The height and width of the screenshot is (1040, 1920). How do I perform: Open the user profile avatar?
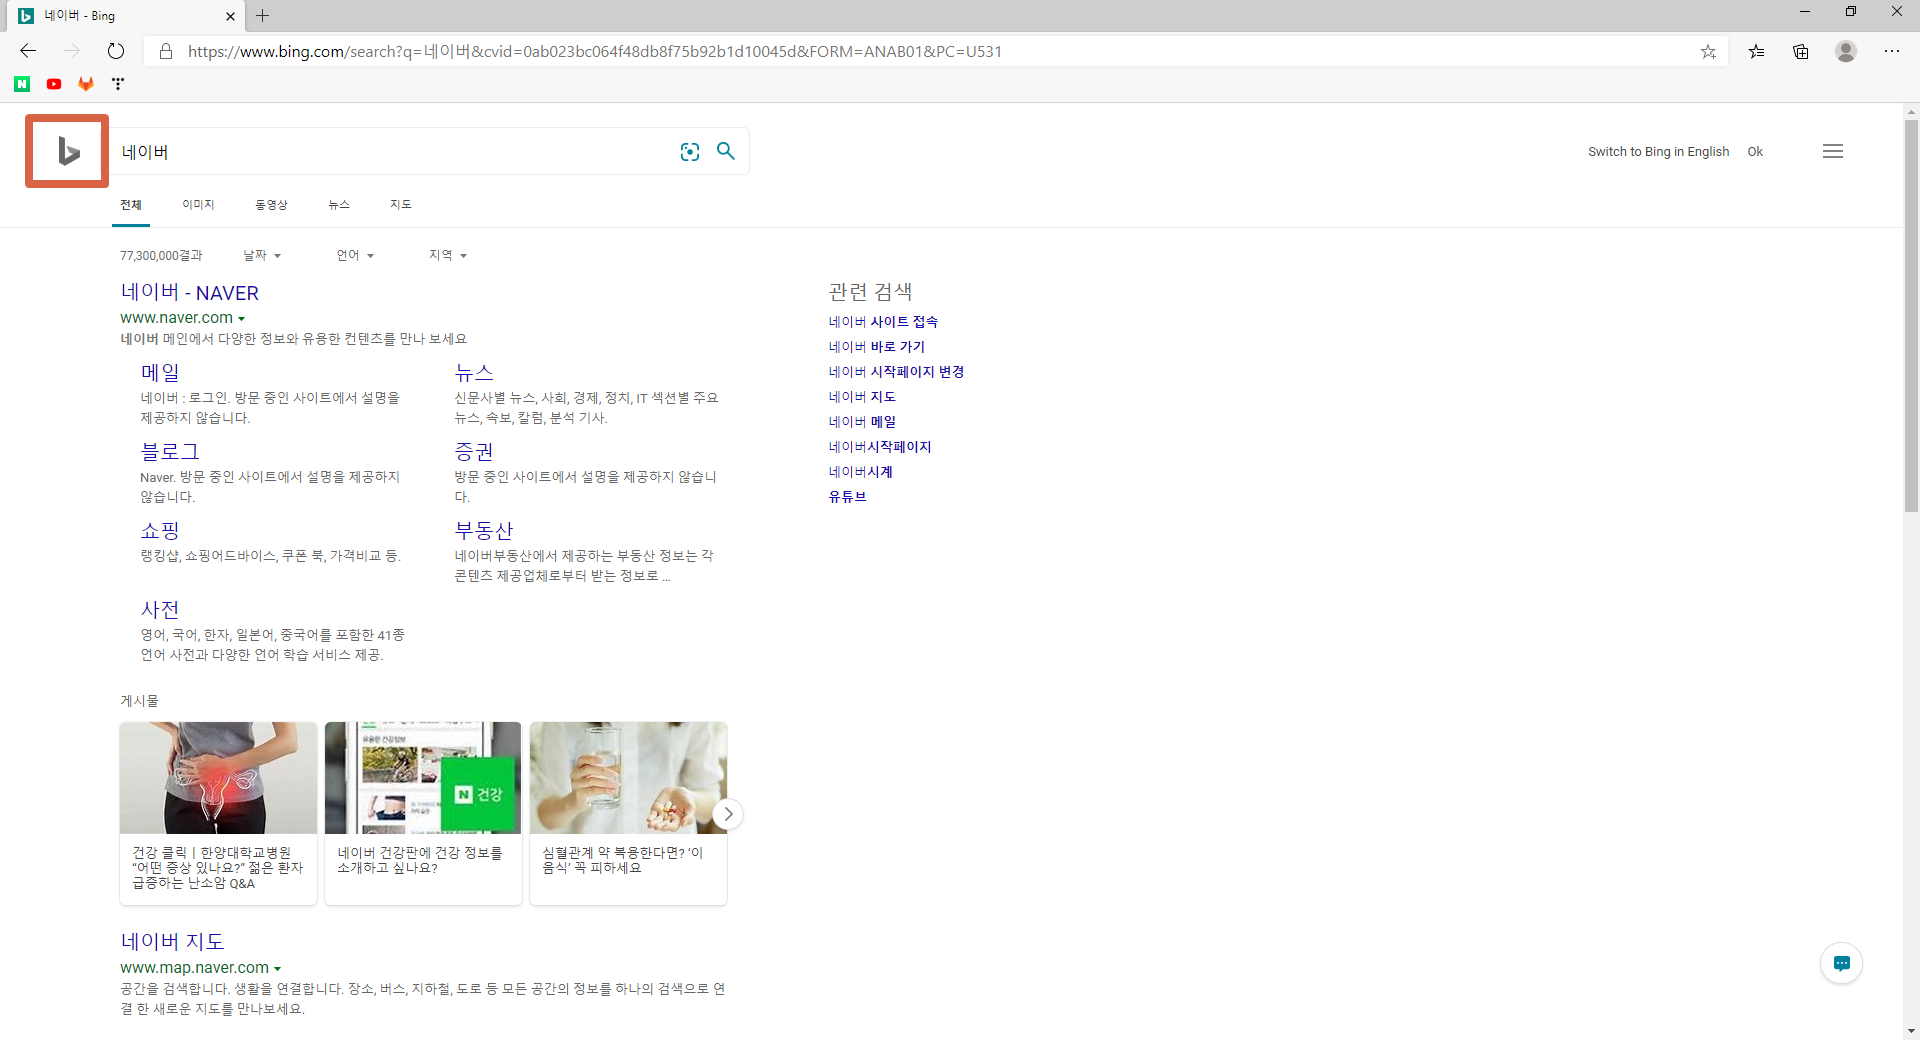pos(1846,51)
